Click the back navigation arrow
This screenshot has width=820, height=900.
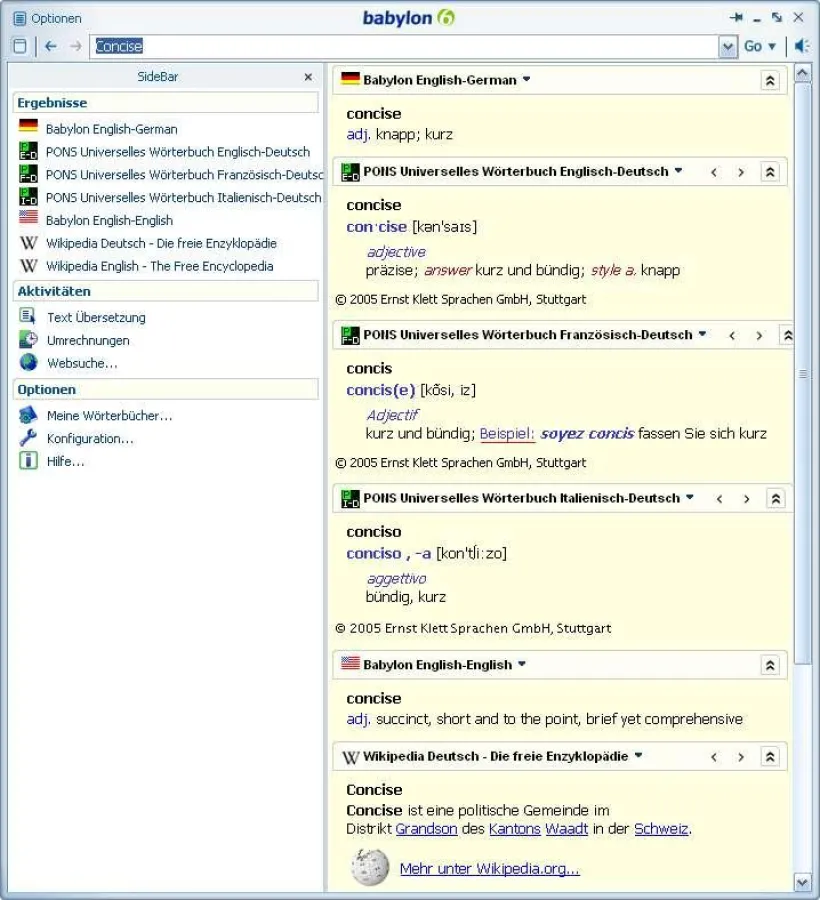(50, 46)
